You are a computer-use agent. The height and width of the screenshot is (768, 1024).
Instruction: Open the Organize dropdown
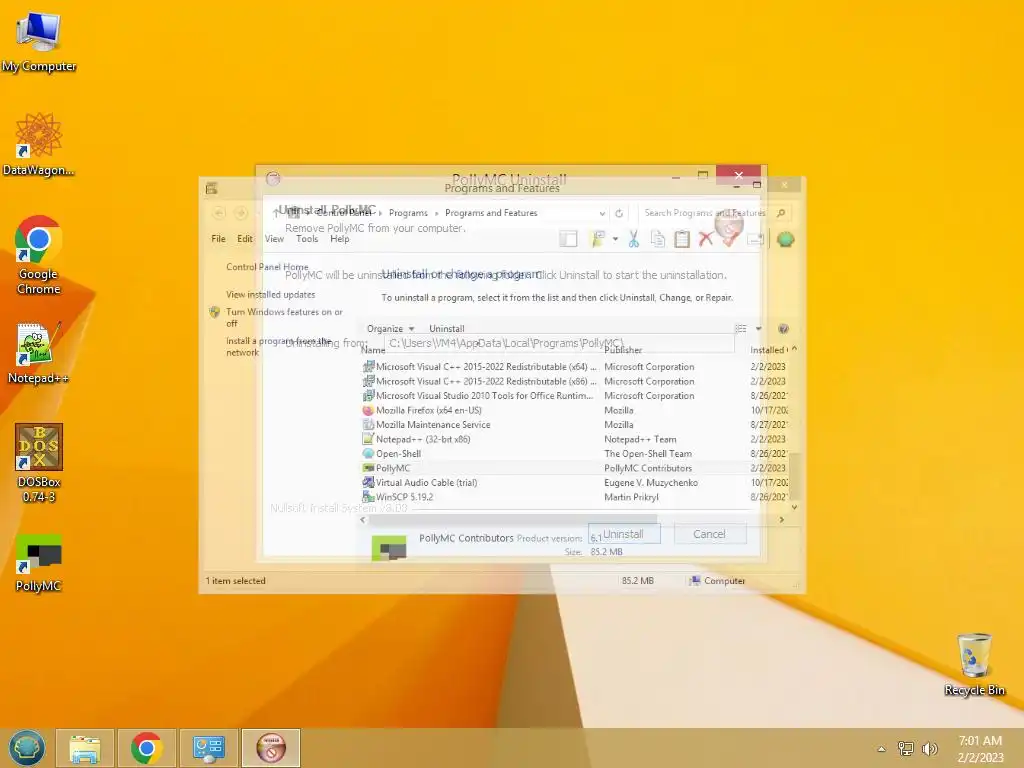391,328
